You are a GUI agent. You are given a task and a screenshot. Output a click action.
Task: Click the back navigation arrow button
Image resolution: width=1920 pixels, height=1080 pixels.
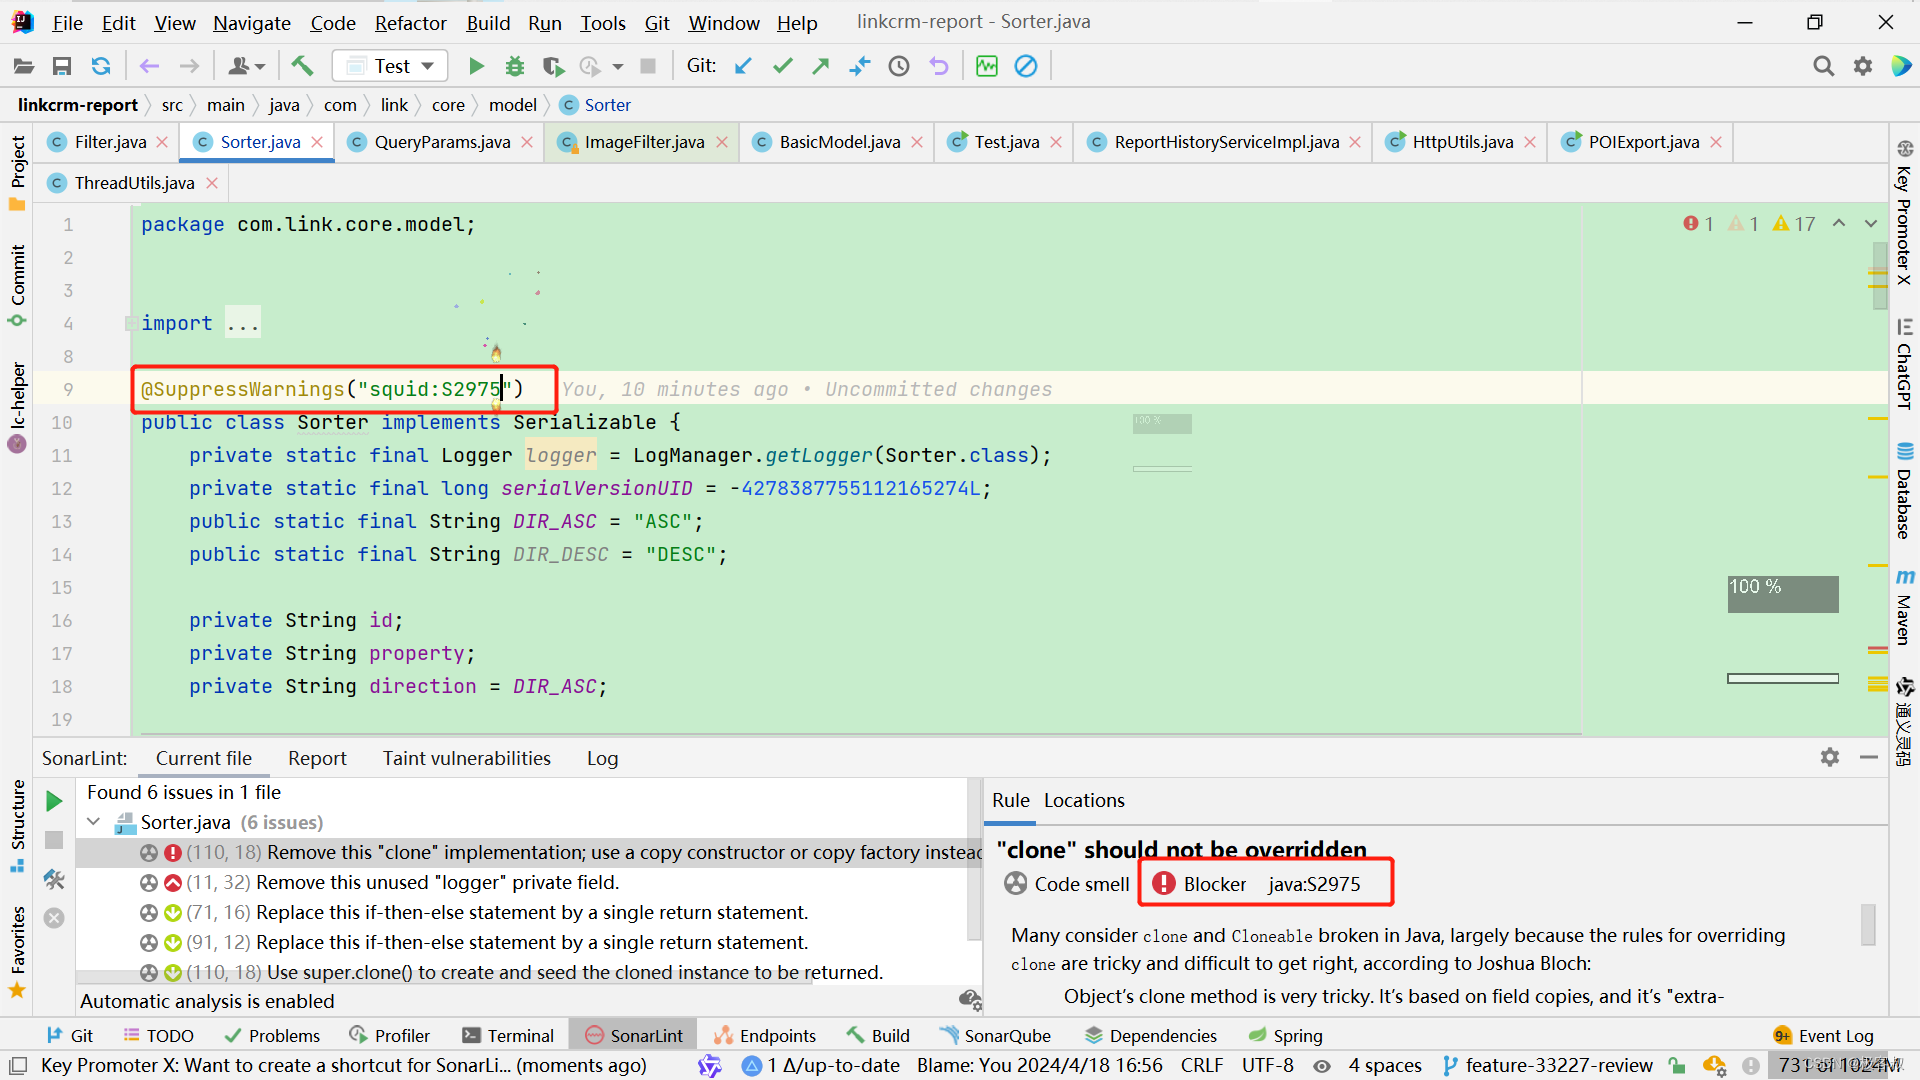click(144, 66)
